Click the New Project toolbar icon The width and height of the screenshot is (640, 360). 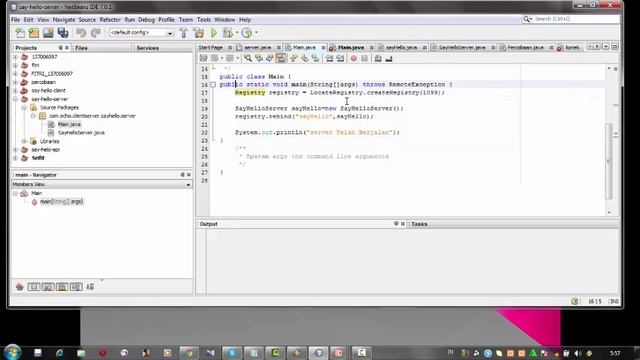[x=34, y=33]
